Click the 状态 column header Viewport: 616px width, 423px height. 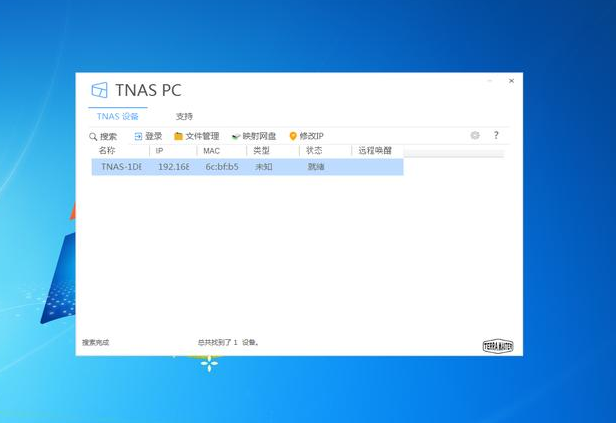pyautogui.click(x=314, y=150)
